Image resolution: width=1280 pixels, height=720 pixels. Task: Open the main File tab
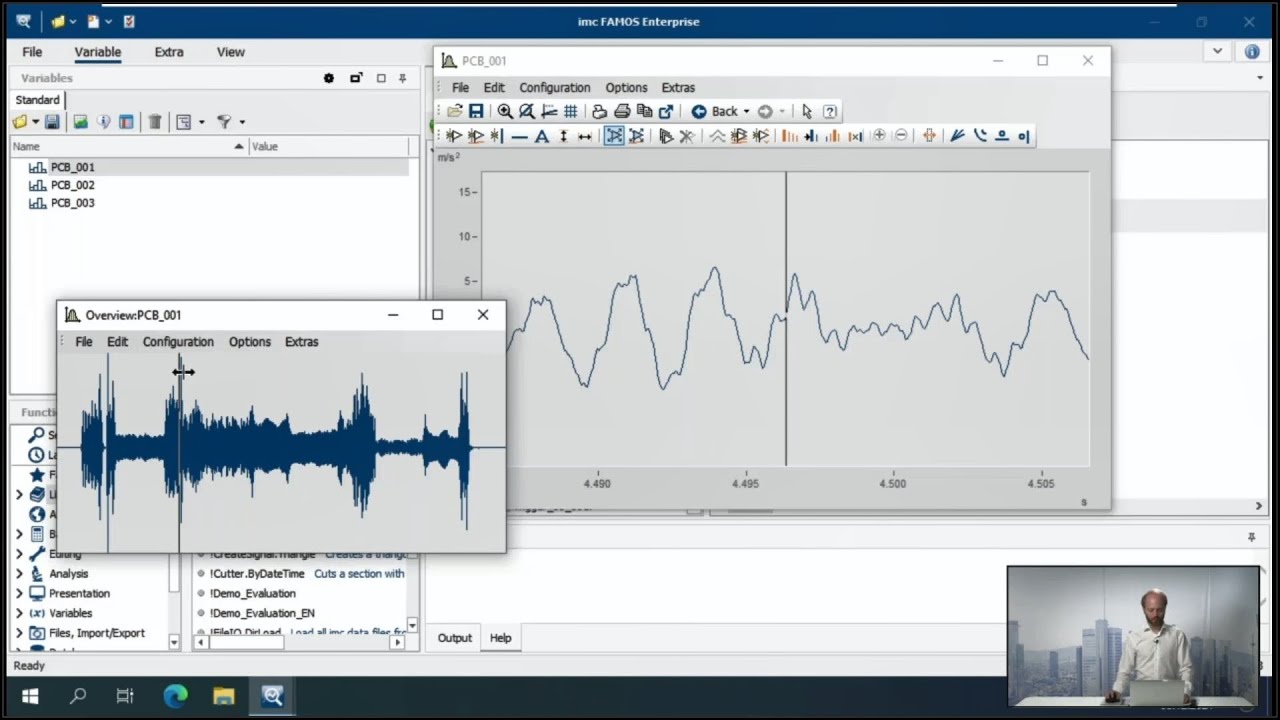pyautogui.click(x=32, y=52)
